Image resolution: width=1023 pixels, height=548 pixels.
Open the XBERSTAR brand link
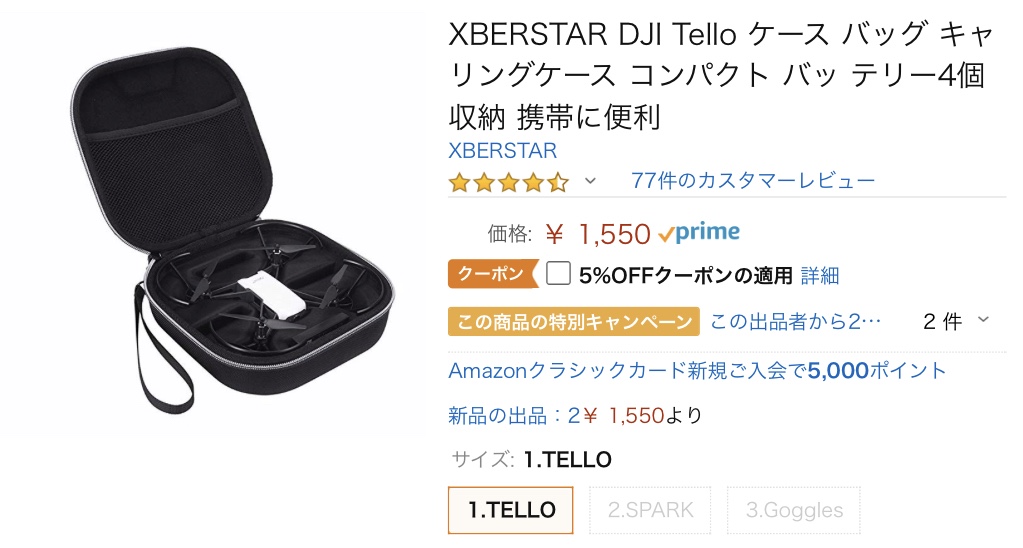pyautogui.click(x=502, y=151)
